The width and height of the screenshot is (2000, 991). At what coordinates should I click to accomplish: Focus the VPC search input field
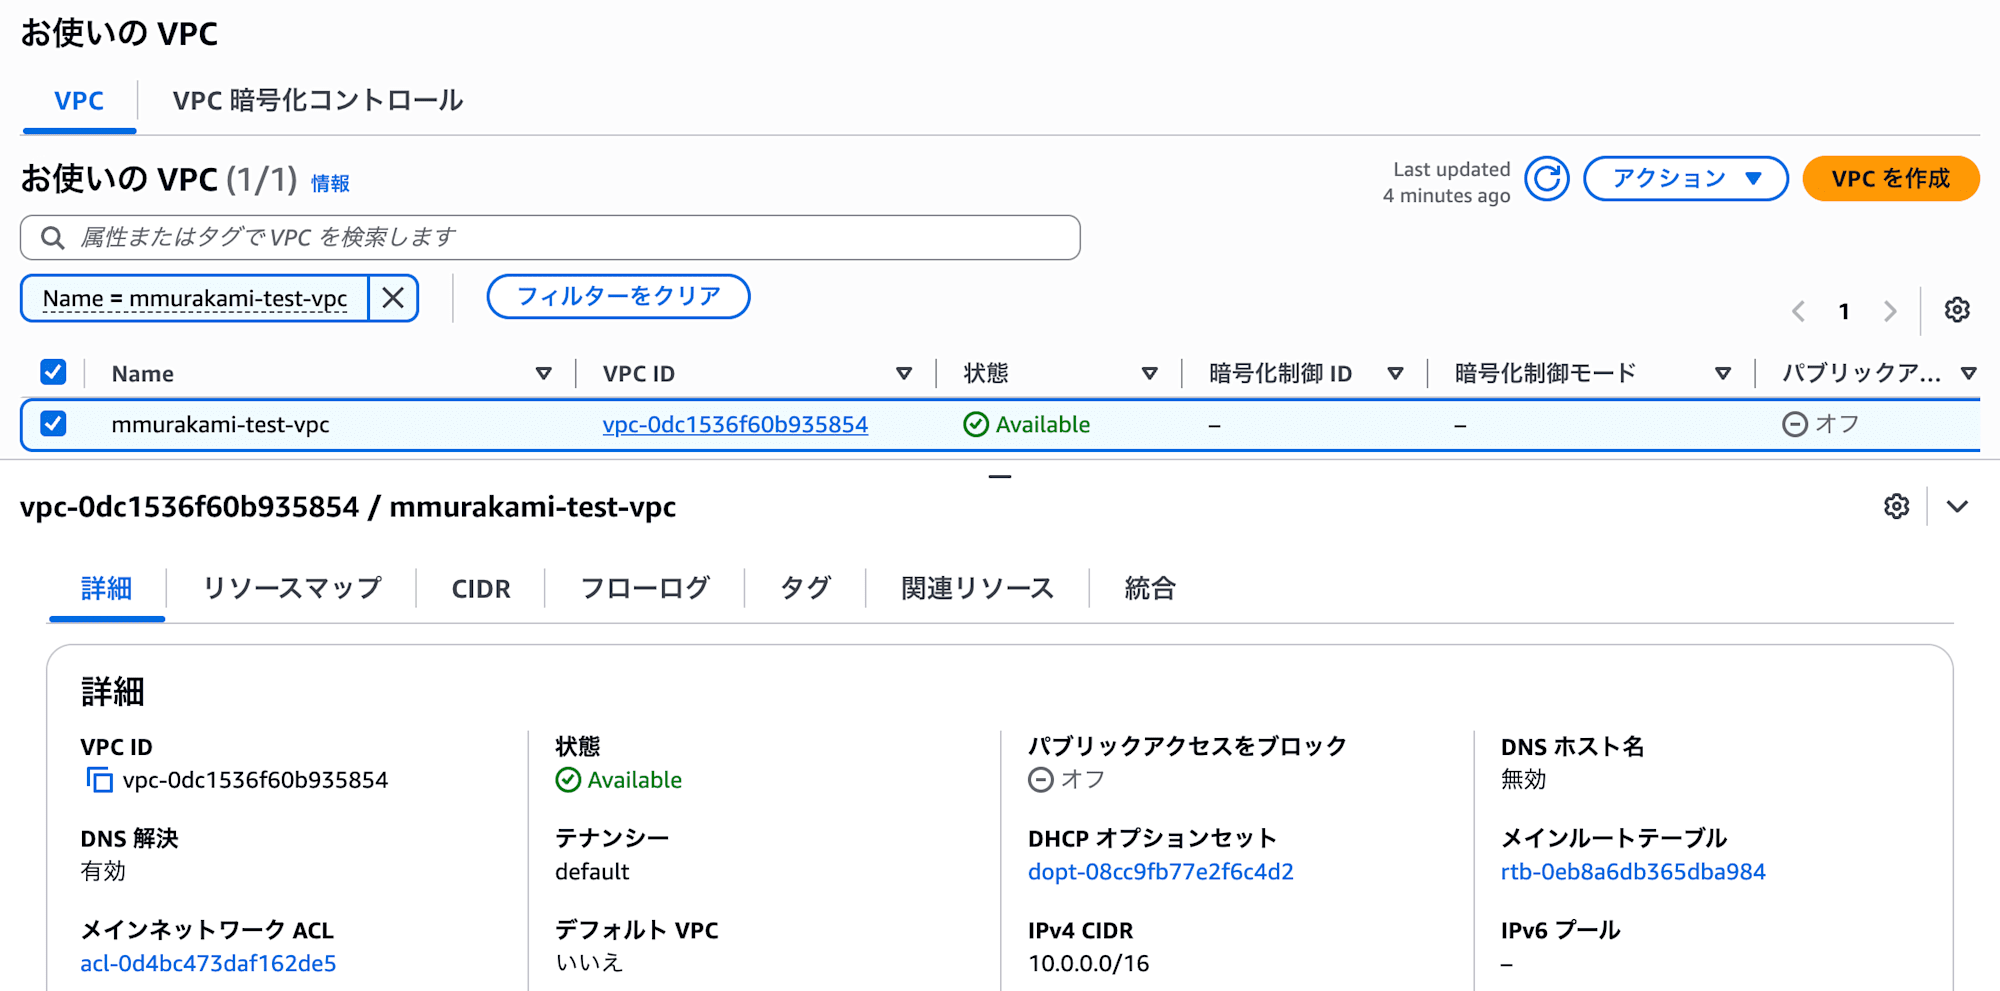point(550,238)
